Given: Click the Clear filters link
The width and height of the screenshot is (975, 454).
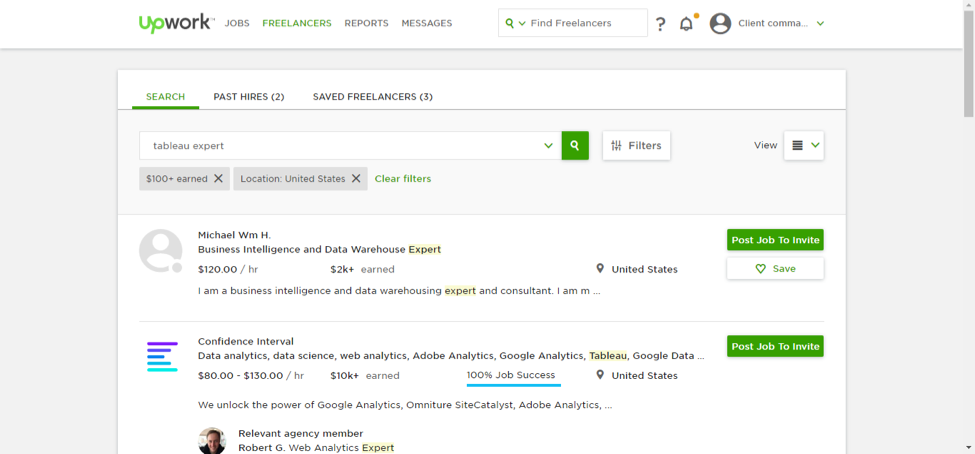Looking at the screenshot, I should pyautogui.click(x=402, y=178).
